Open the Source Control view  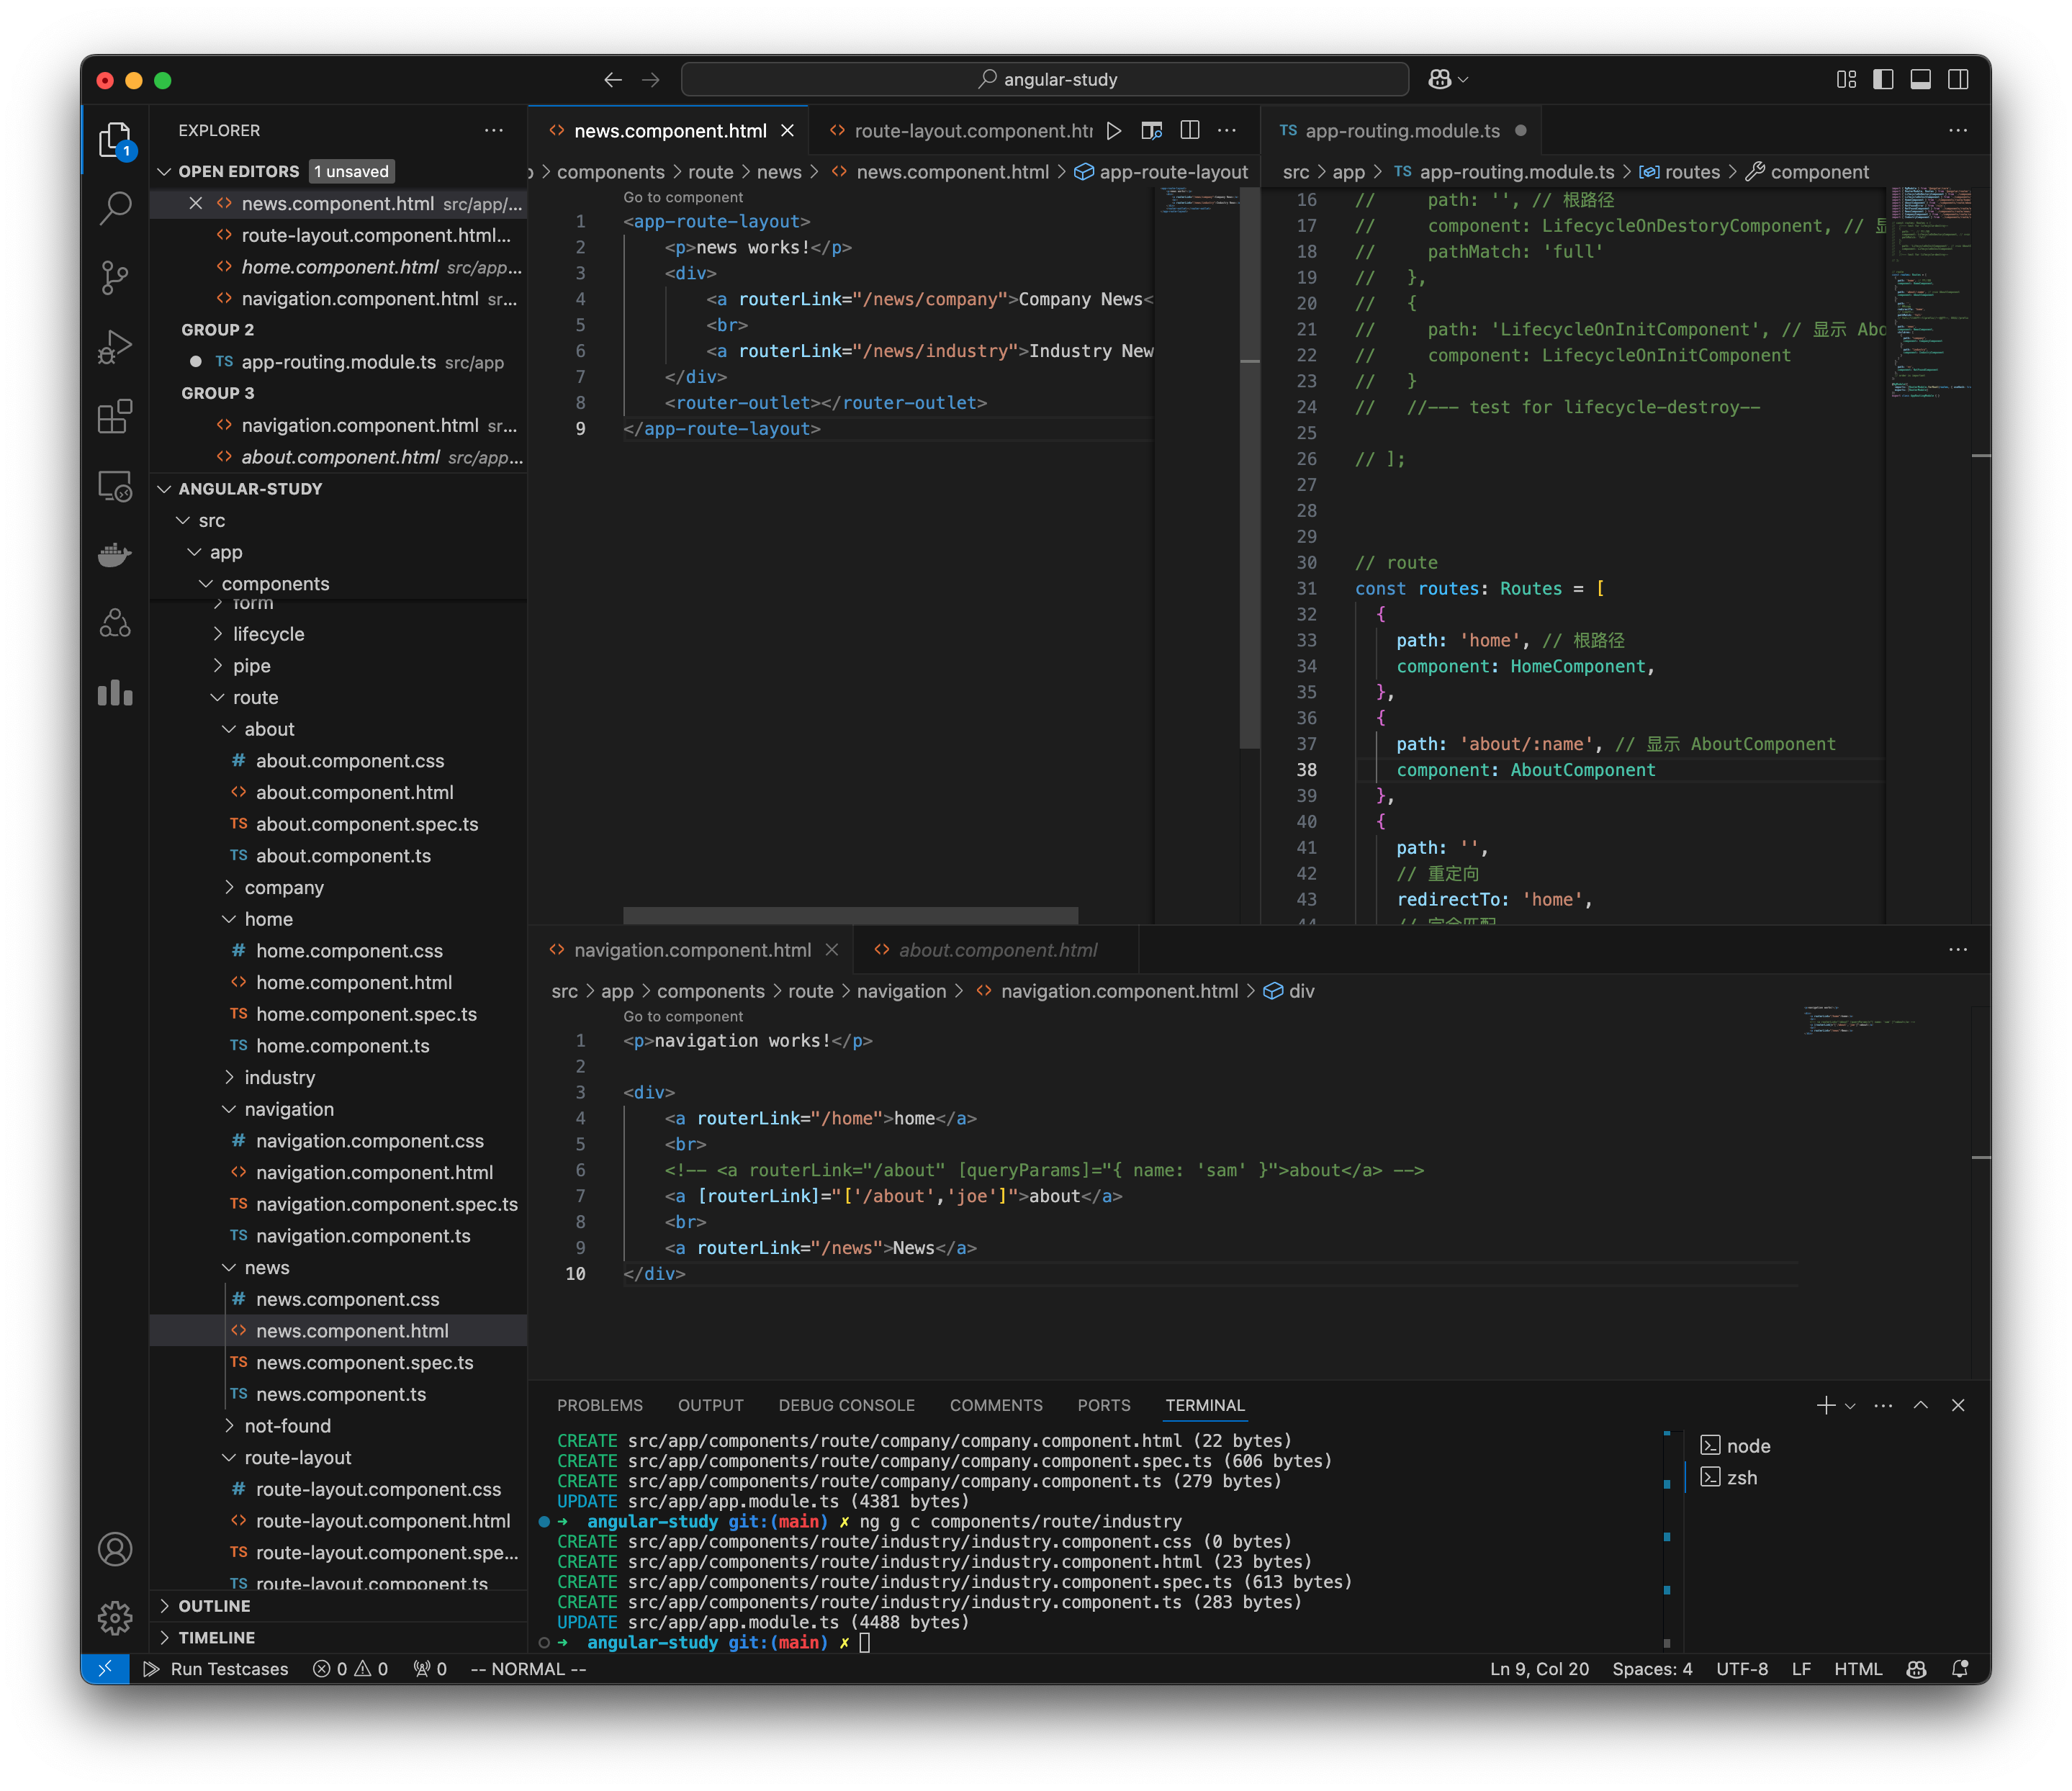click(x=115, y=278)
